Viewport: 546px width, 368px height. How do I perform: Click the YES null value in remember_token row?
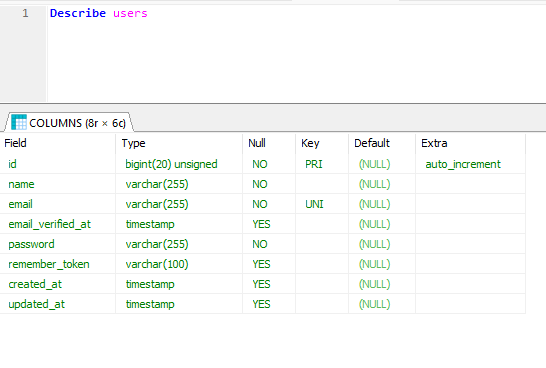(x=269, y=264)
